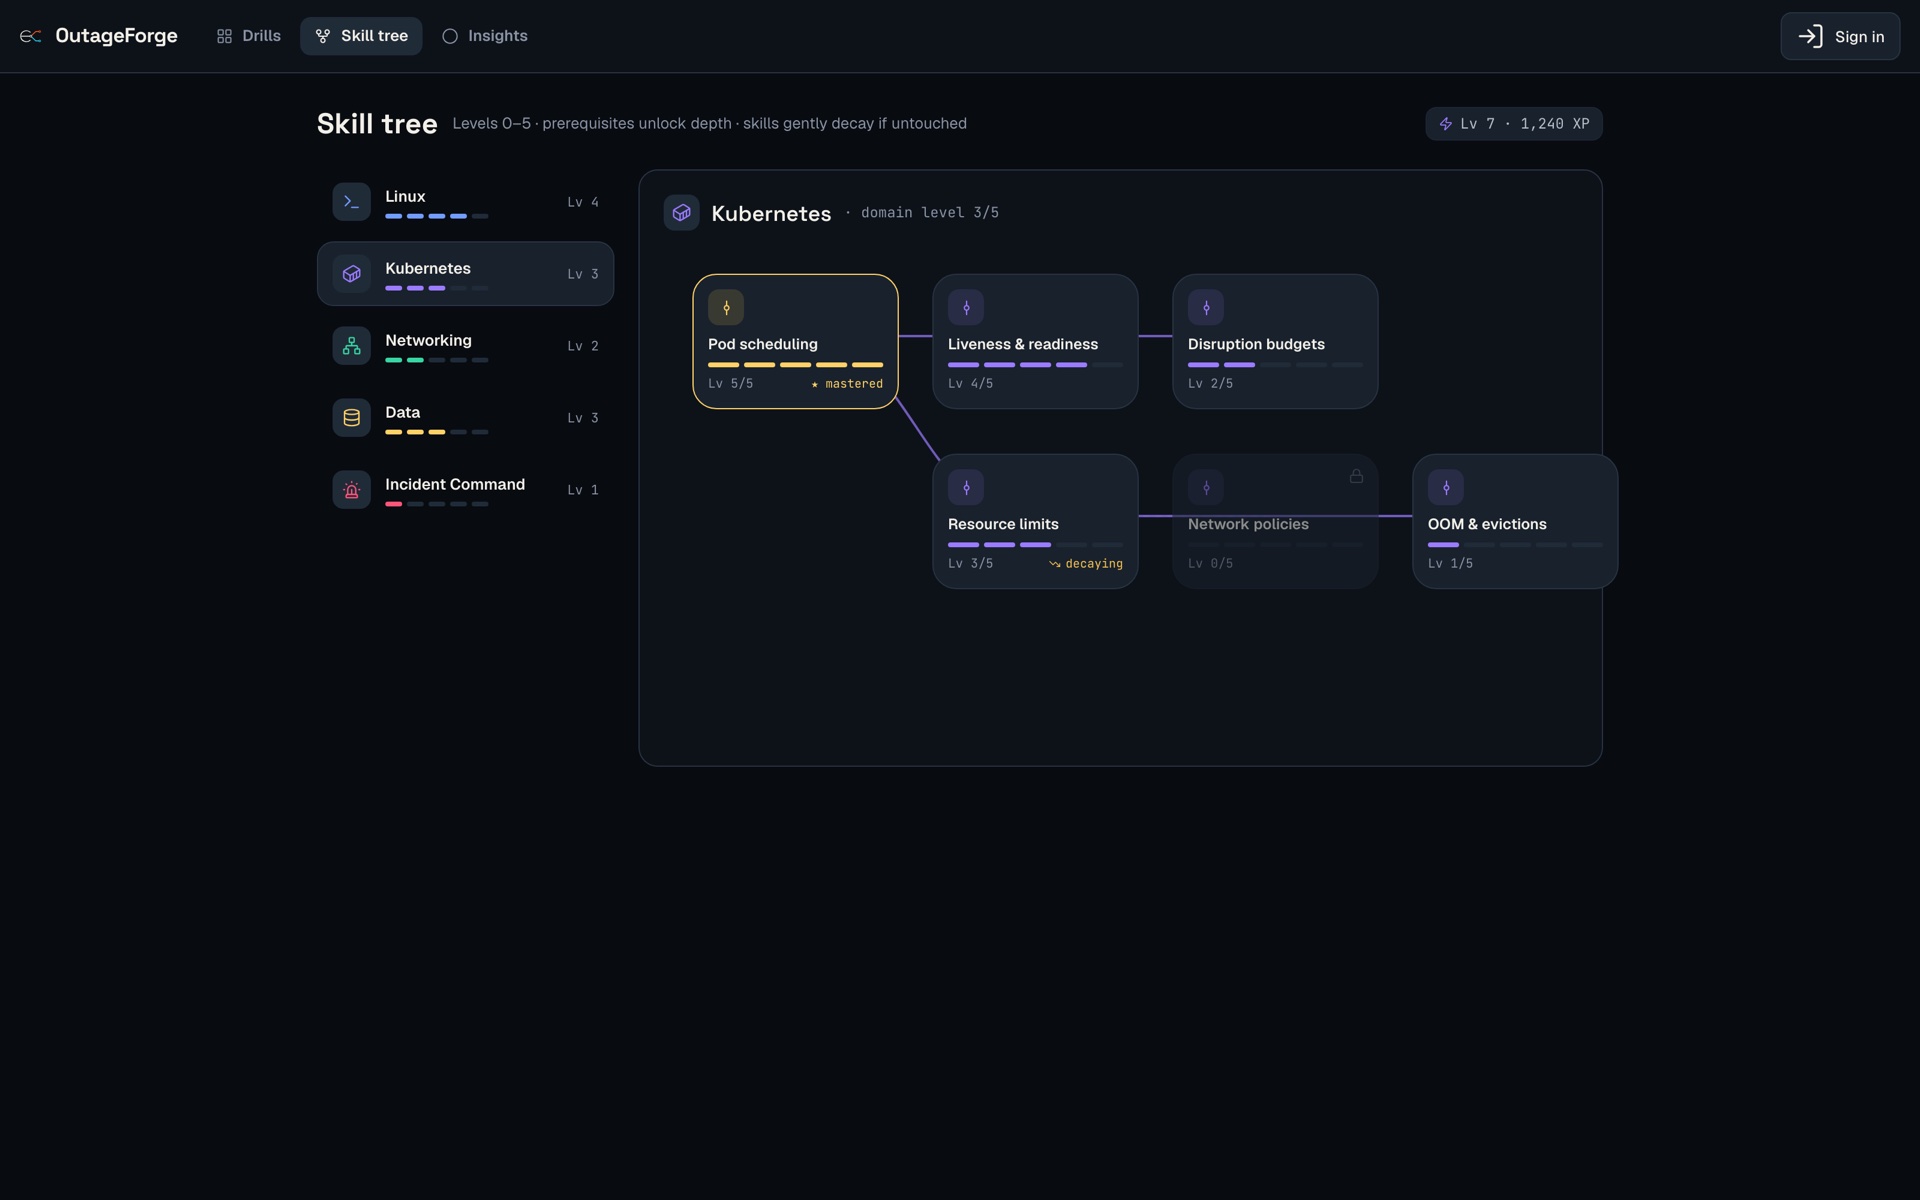Select the Linux terminal icon
This screenshot has height=1200, width=1920.
(x=352, y=202)
